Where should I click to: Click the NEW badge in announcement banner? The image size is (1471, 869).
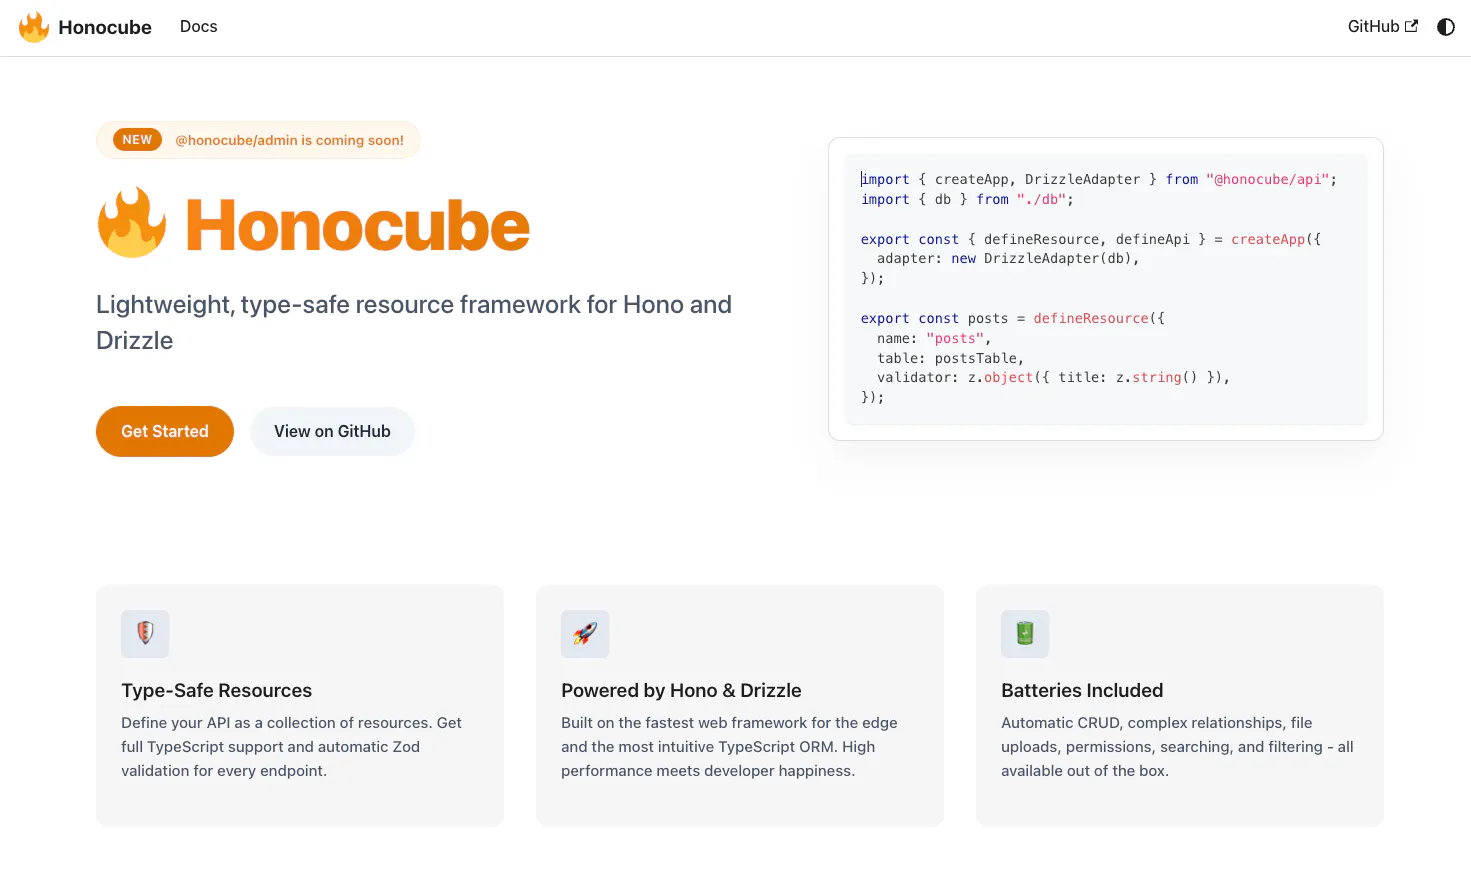137,140
